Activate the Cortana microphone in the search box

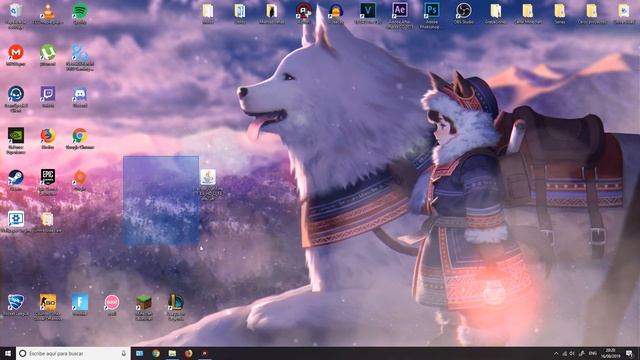124,353
